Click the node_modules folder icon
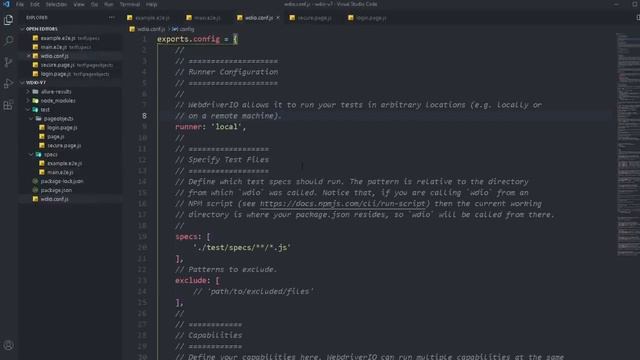 tap(36, 100)
